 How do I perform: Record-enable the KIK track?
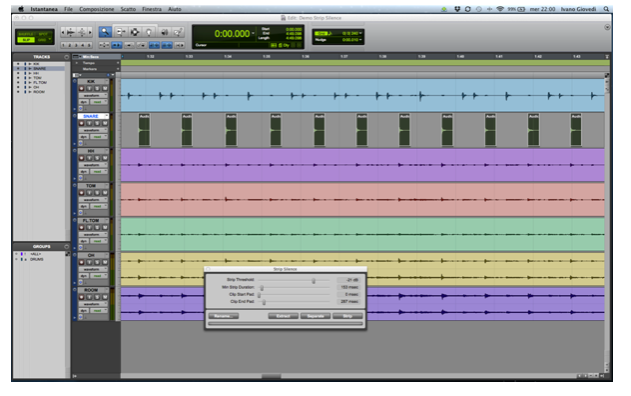coord(81,89)
